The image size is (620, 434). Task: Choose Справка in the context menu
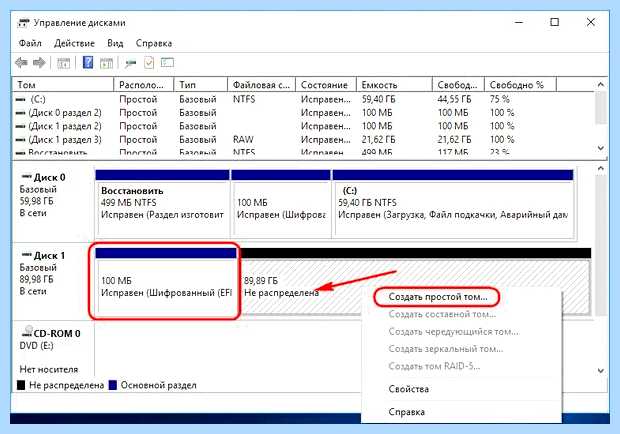406,412
